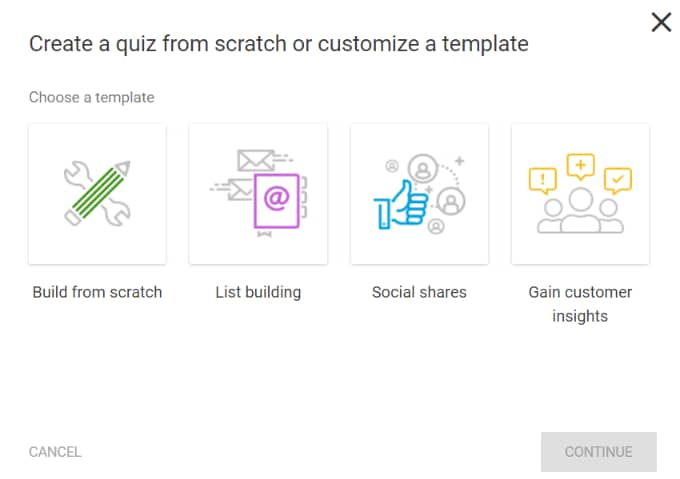Pick the Social shares label
The image size is (680, 479).
419,292
